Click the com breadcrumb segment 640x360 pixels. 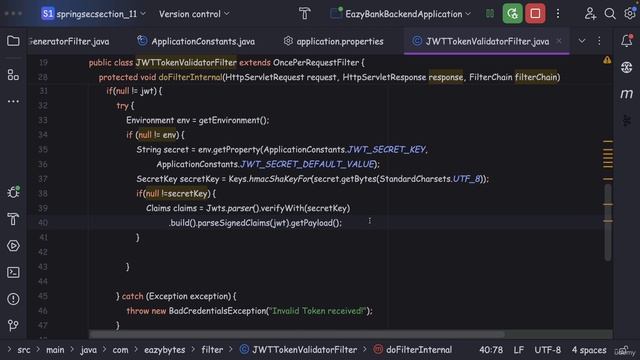pos(120,350)
